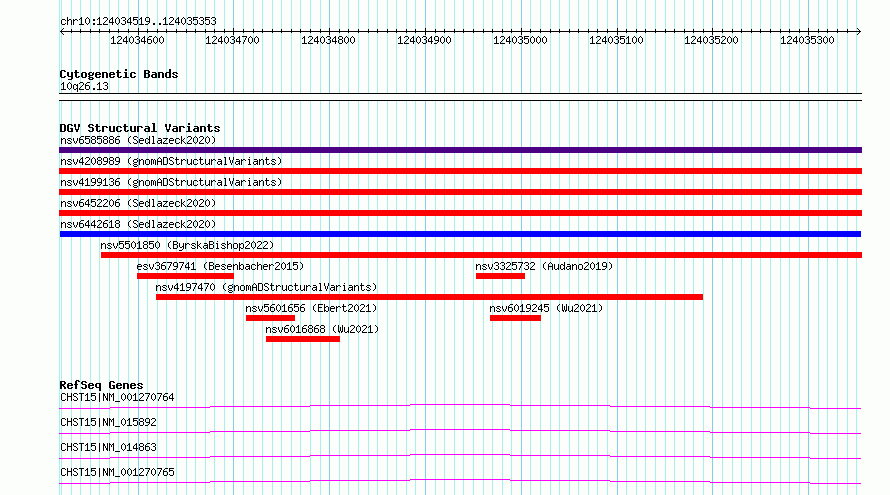890x495 pixels.
Task: Click ruler position 124035000
Action: [520, 40]
